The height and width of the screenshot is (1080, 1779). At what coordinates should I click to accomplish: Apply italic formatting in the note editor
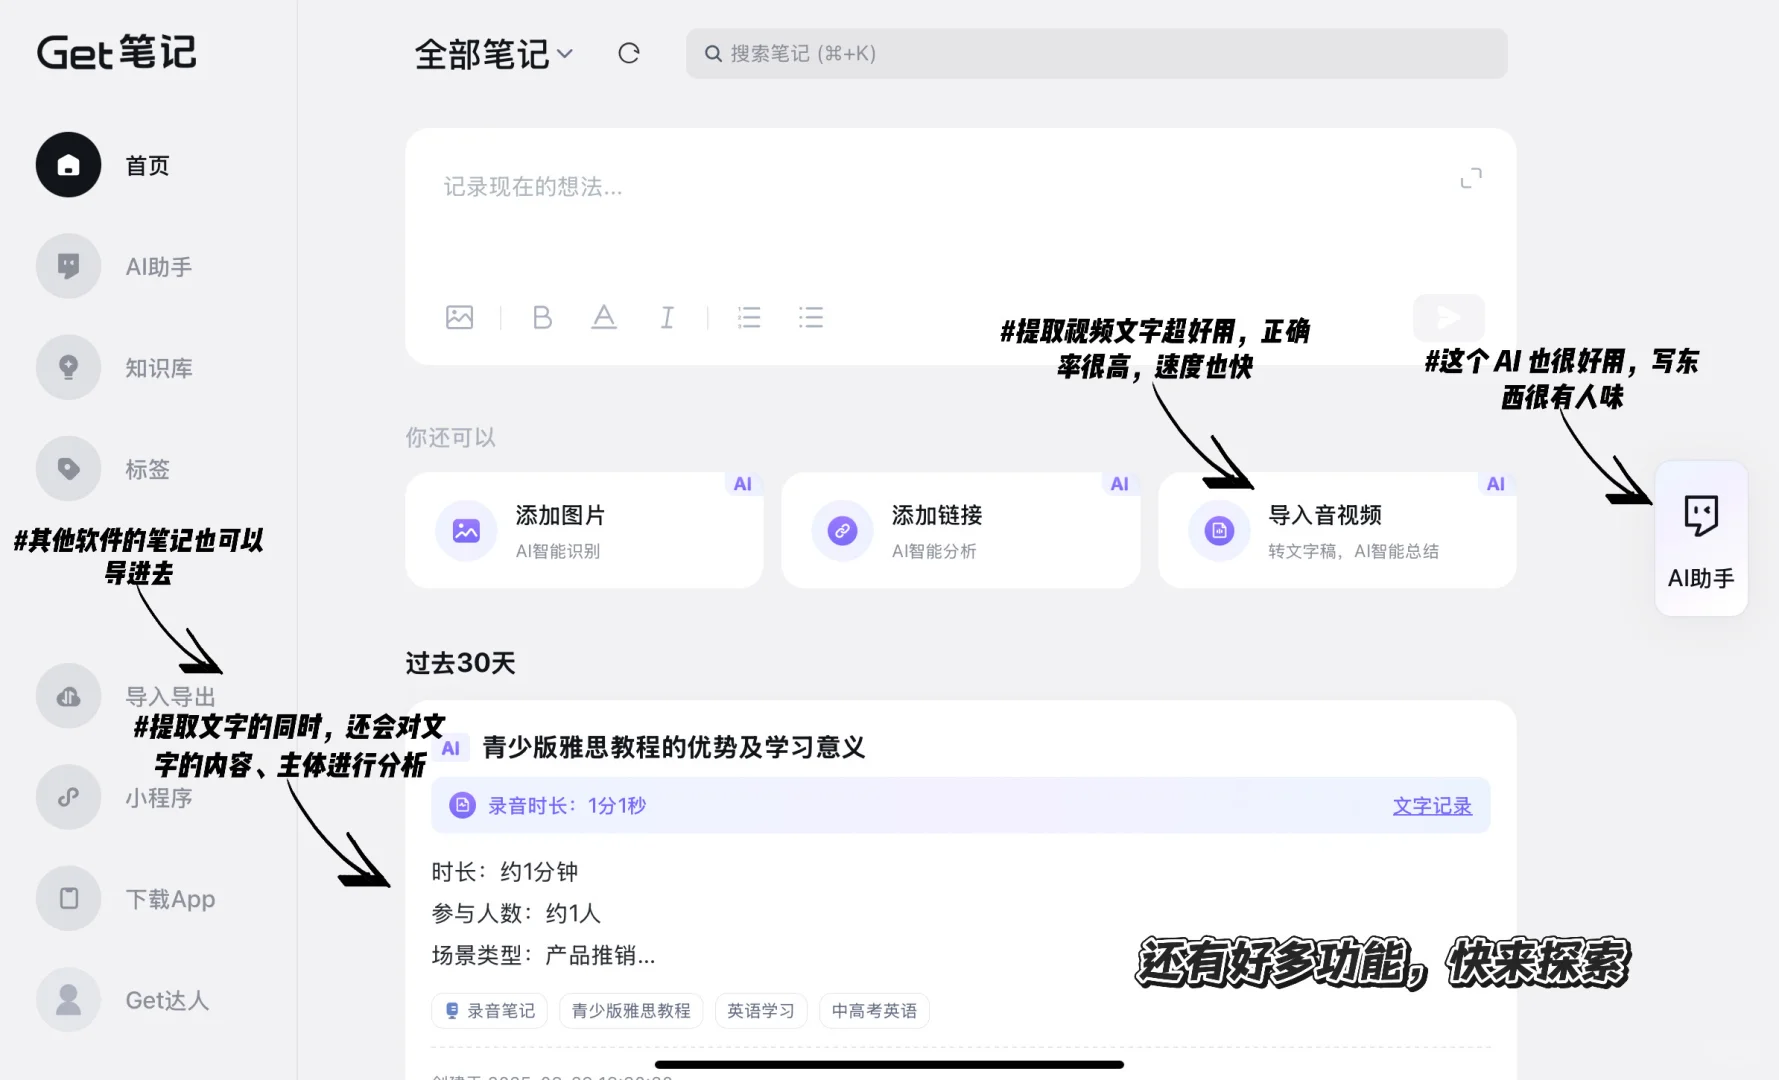(x=666, y=318)
